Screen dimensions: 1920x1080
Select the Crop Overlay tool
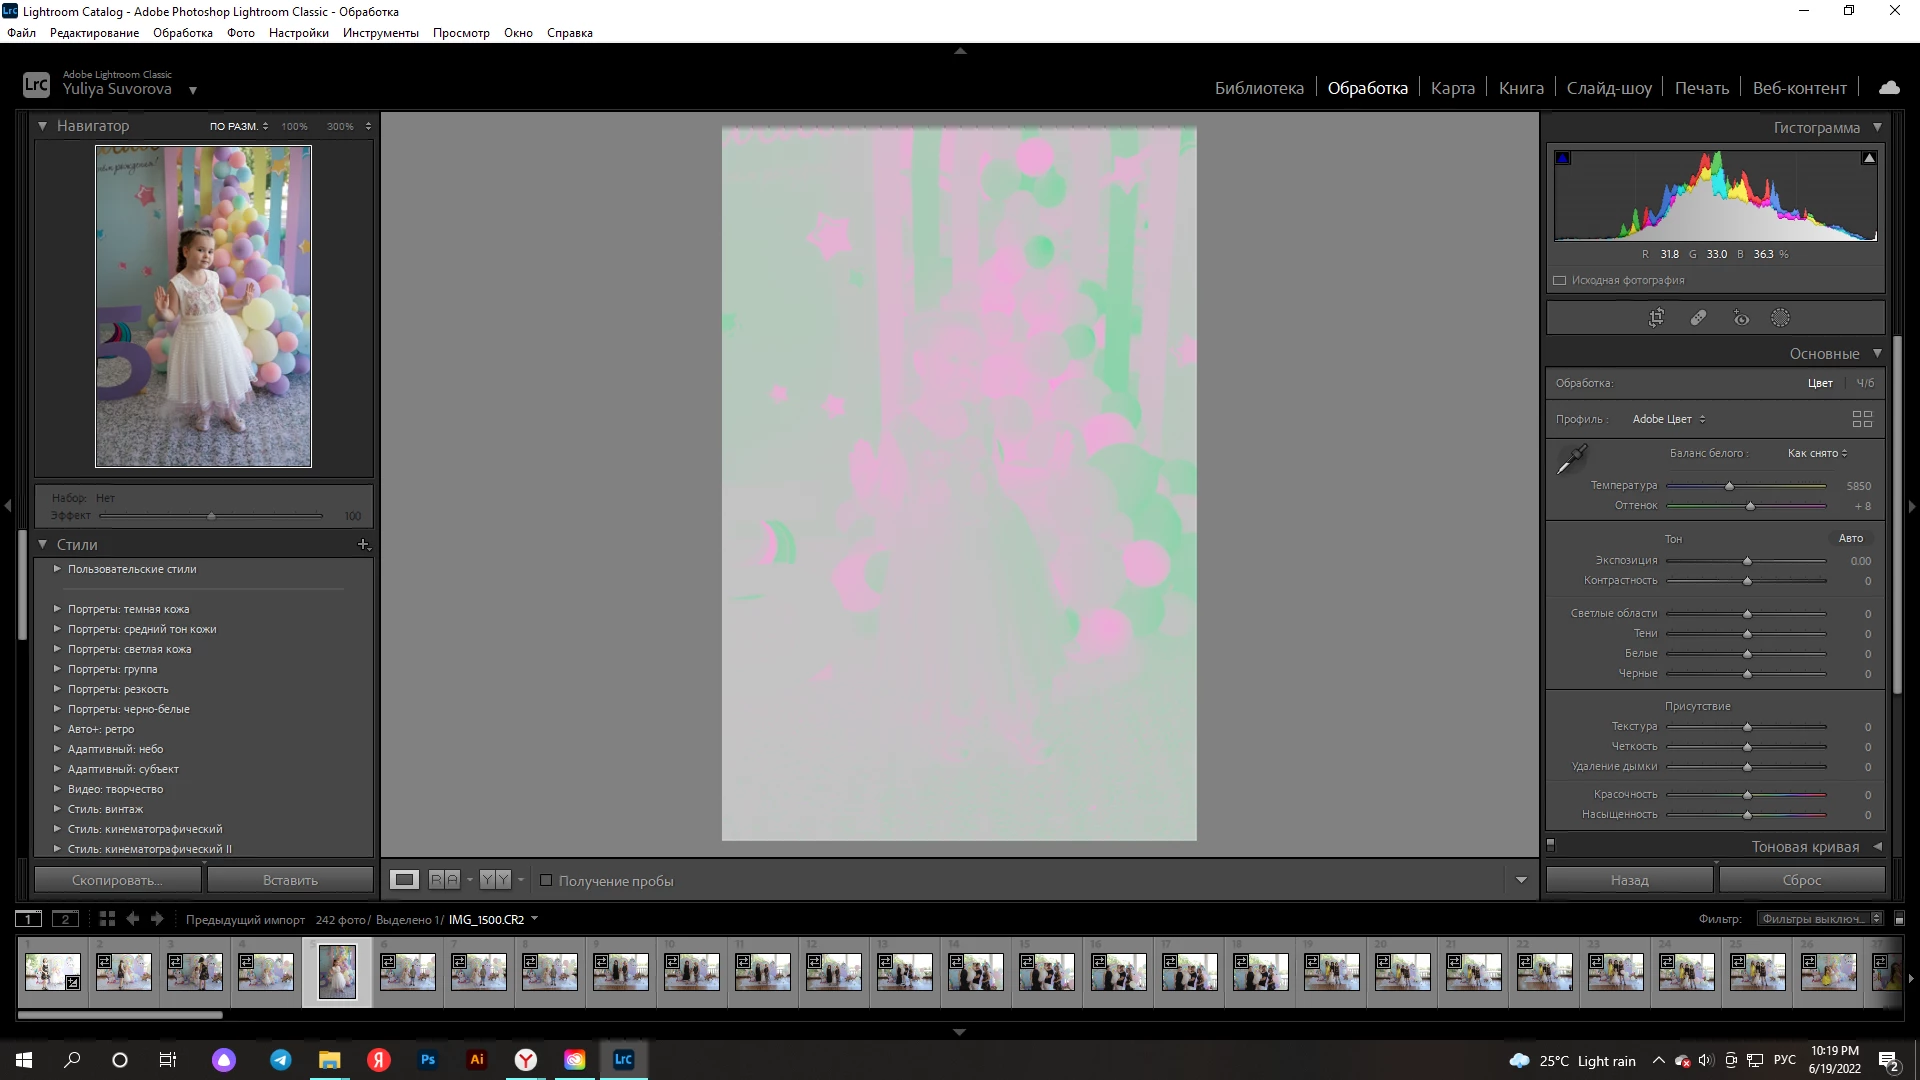click(x=1656, y=318)
